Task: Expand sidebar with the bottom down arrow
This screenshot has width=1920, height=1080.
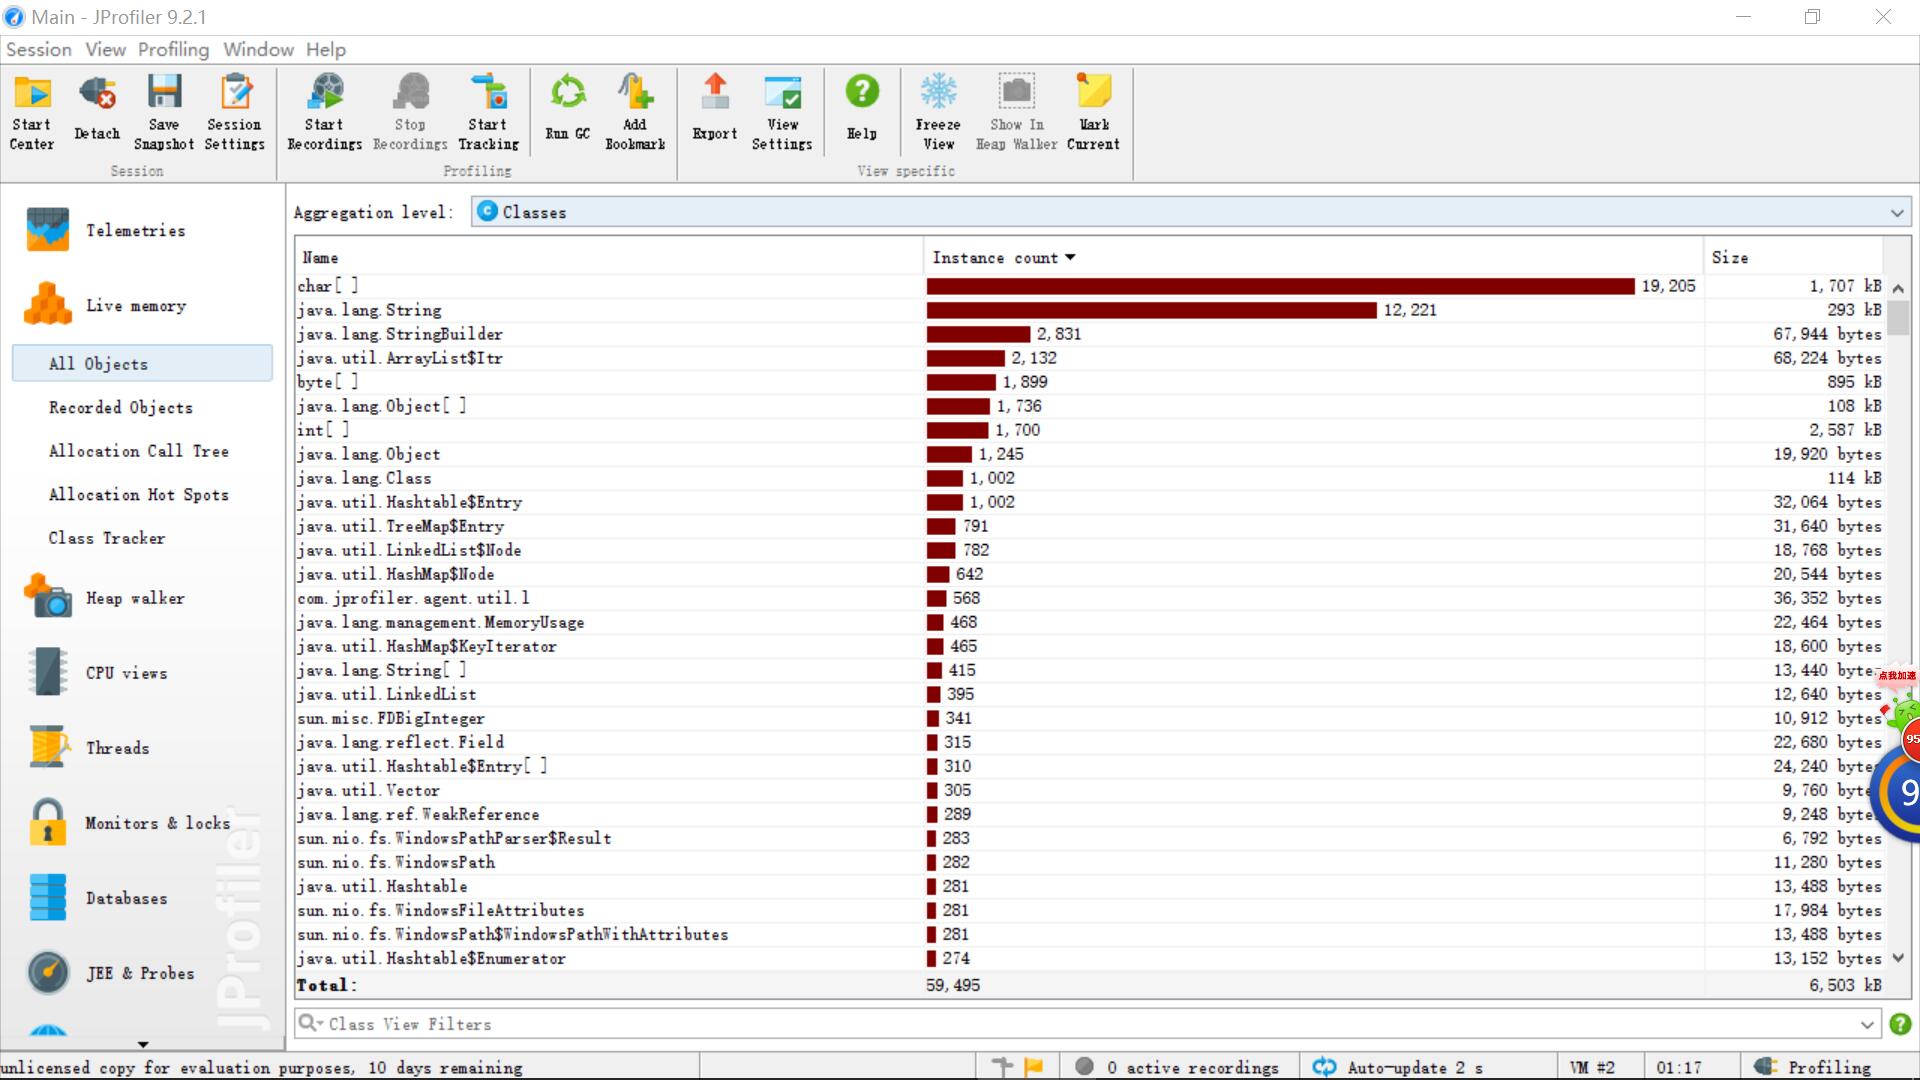Action: 142,1043
